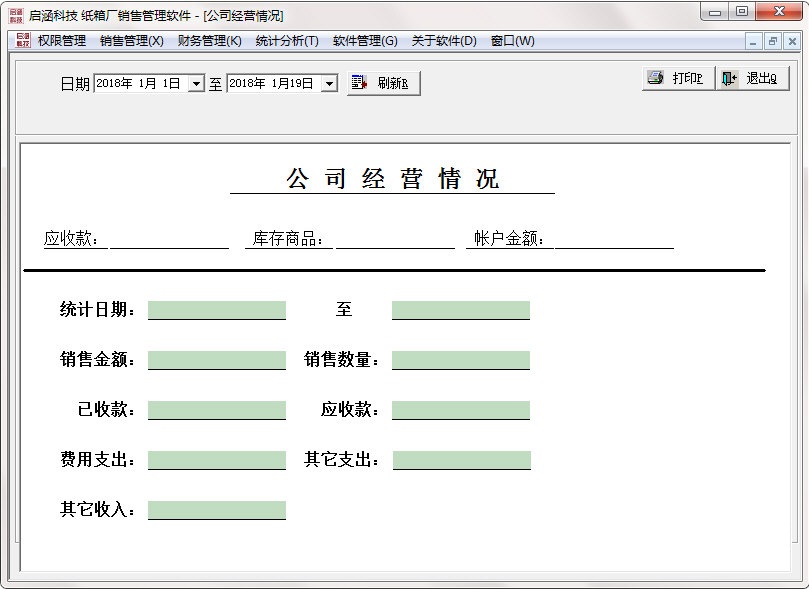Click the small logo icon in menu bar
The height and width of the screenshot is (589, 809).
point(23,40)
